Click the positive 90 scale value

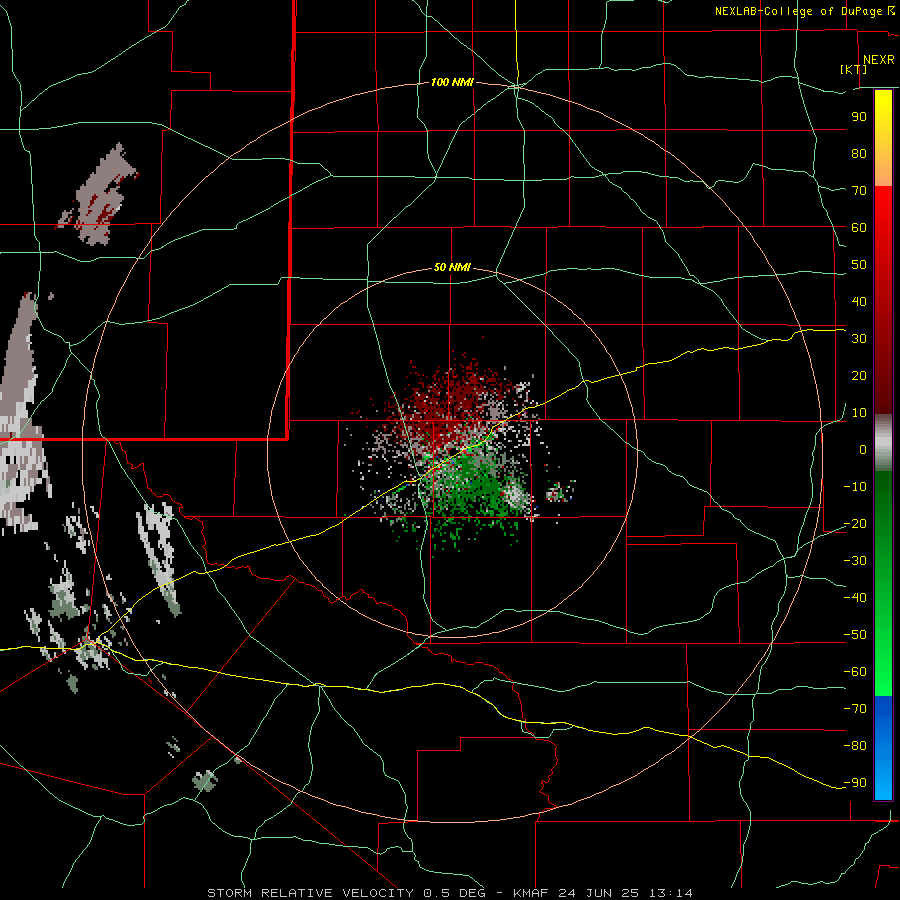click(x=859, y=117)
